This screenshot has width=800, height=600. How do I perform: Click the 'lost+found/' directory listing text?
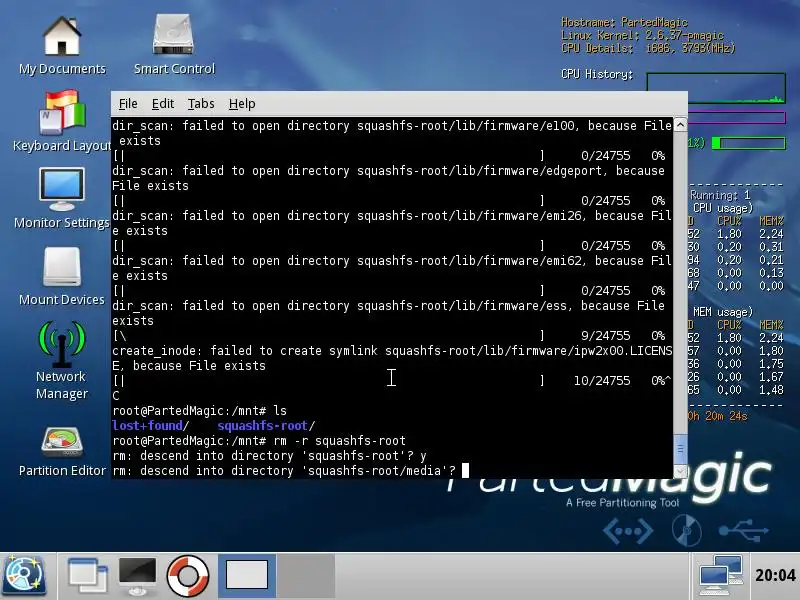tap(151, 426)
